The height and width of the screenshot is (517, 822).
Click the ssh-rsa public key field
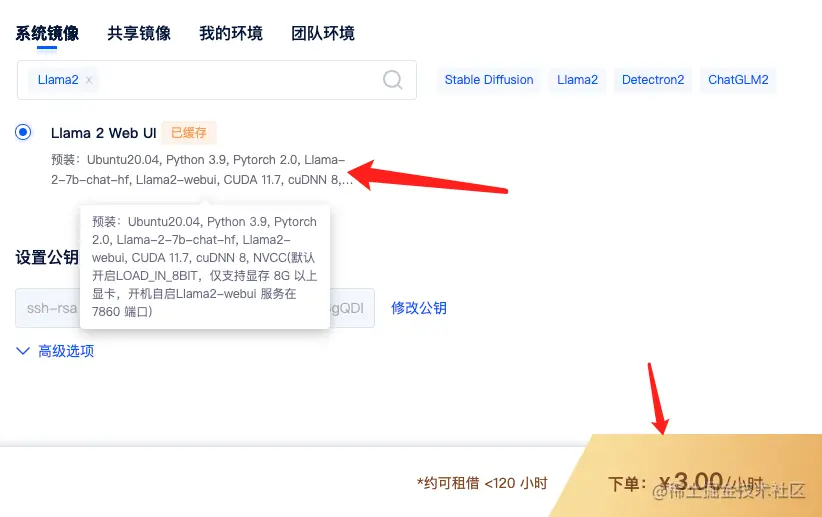point(194,308)
